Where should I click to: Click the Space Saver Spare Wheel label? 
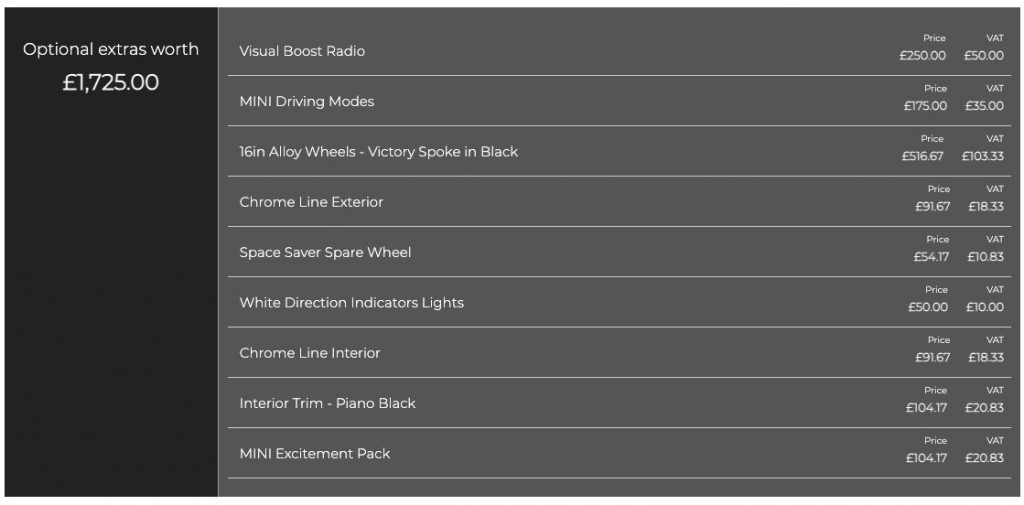(x=325, y=252)
